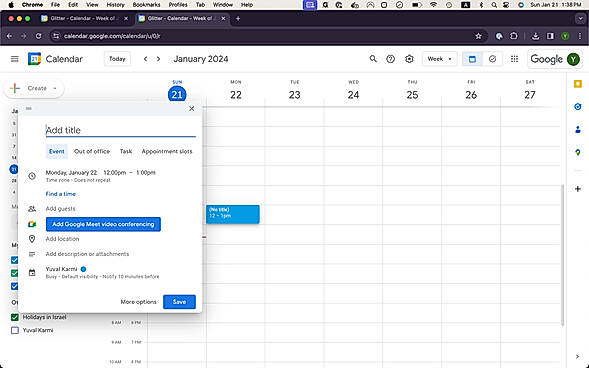The image size is (589, 368).
Task: Open Chrome downloads icon
Action: 535,36
